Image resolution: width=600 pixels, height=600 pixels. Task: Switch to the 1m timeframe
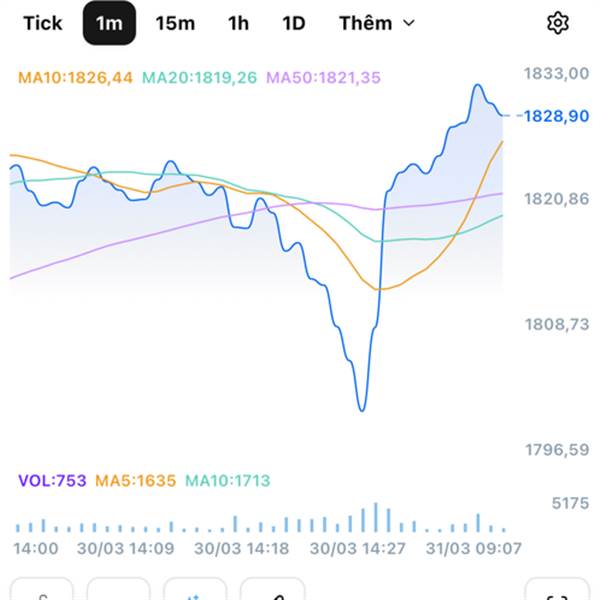click(109, 23)
